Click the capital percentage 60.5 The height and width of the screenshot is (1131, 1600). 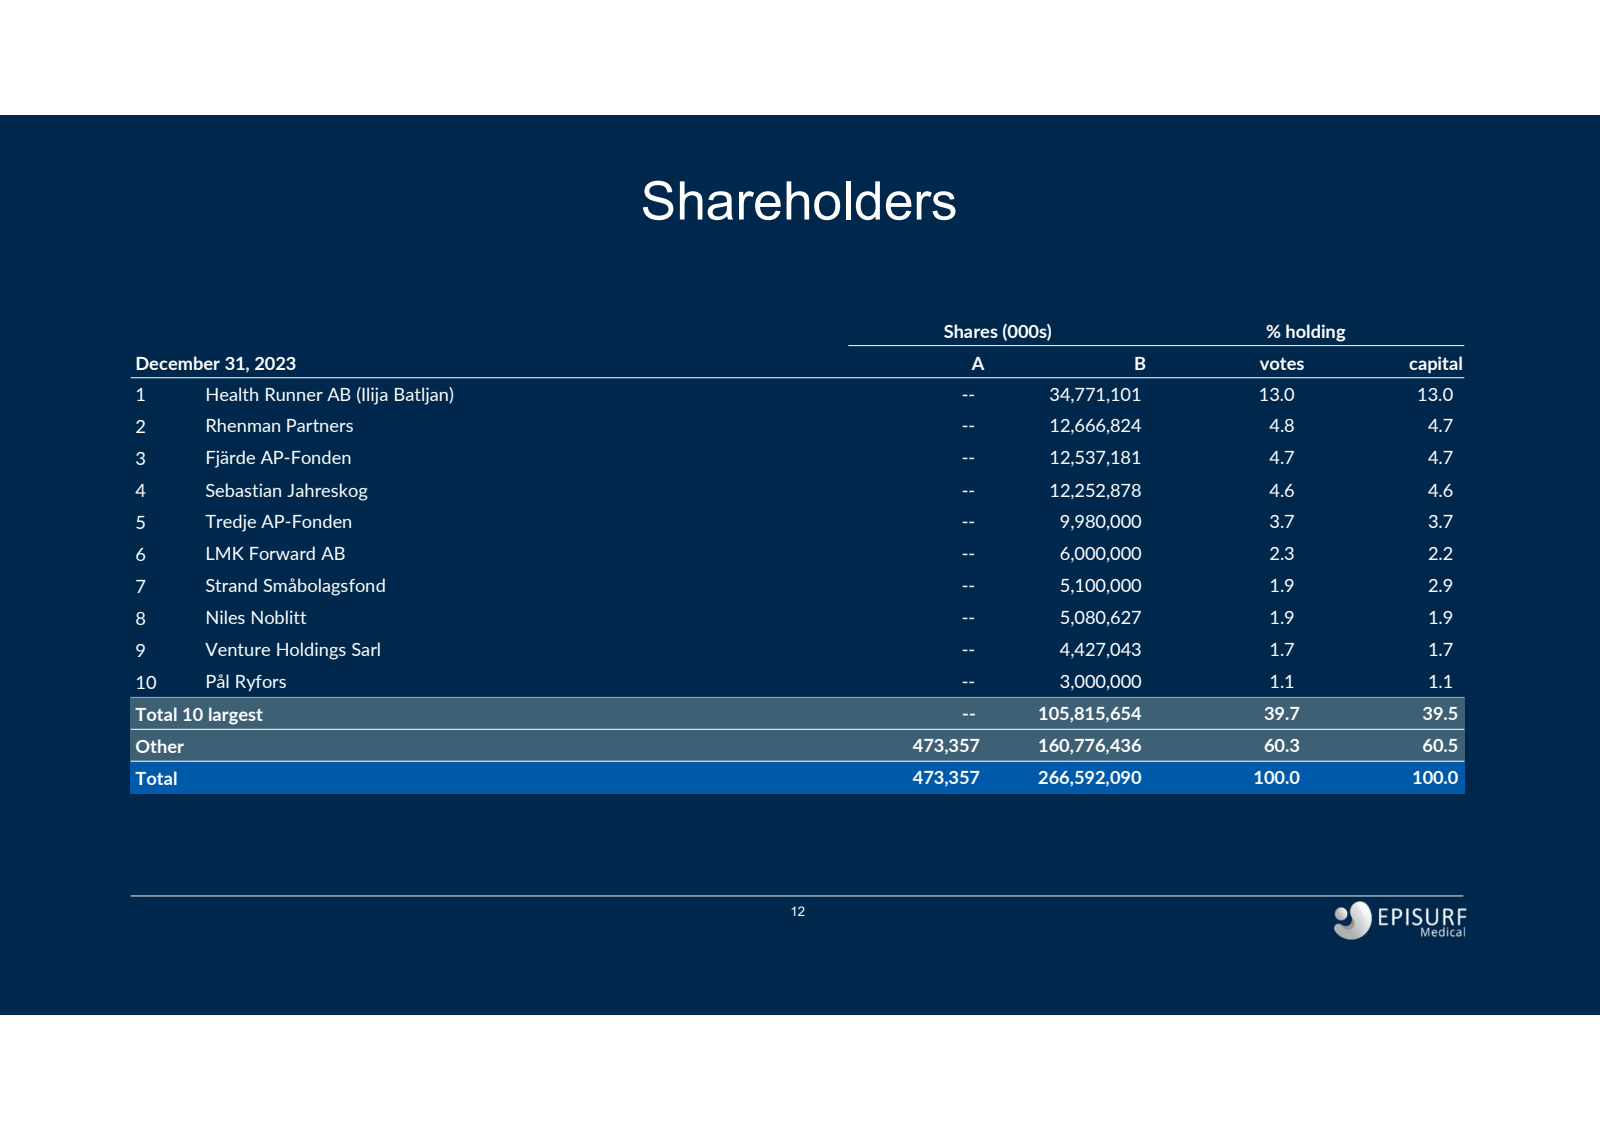[1440, 745]
